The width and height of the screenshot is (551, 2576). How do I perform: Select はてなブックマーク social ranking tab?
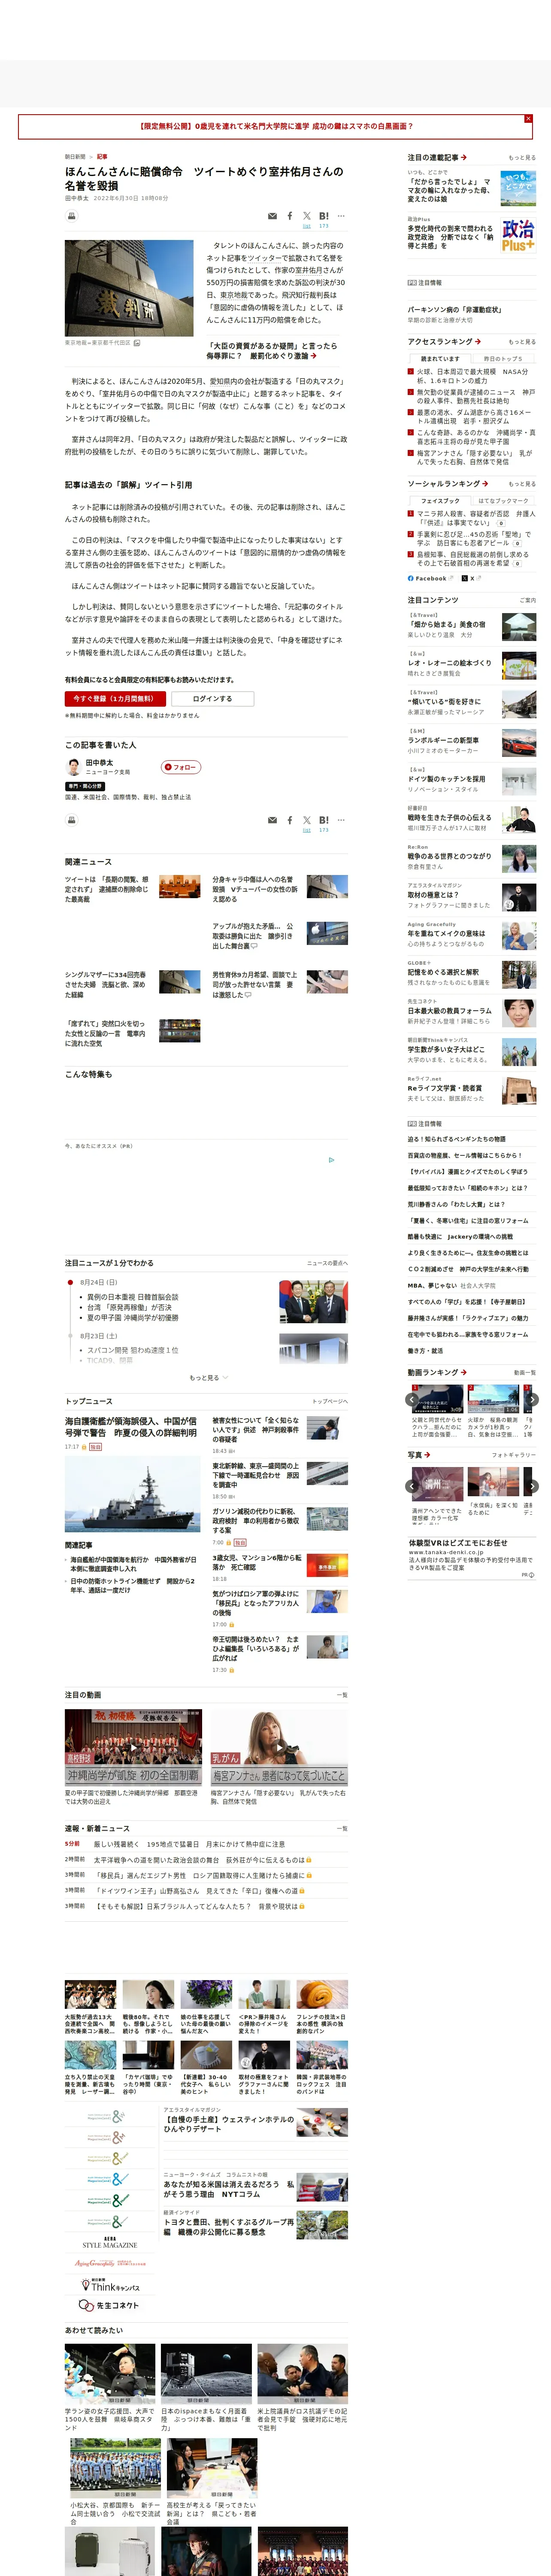(503, 500)
